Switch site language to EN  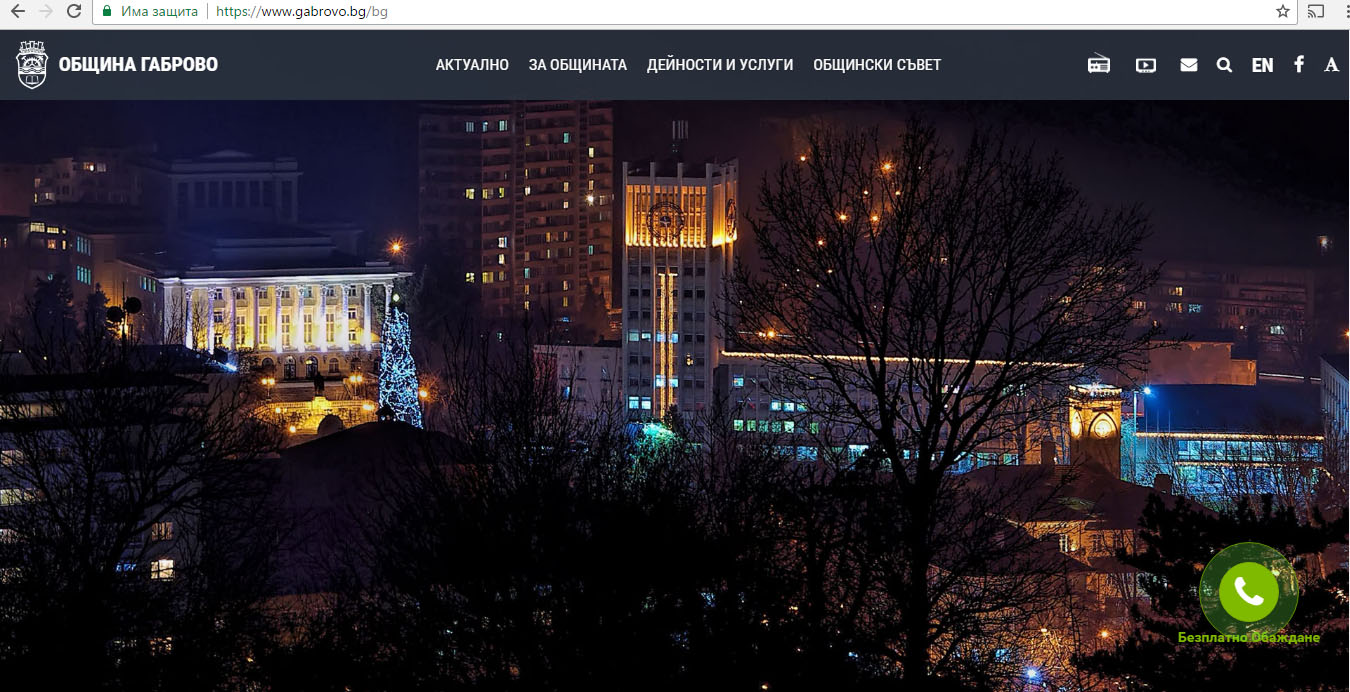[1262, 65]
